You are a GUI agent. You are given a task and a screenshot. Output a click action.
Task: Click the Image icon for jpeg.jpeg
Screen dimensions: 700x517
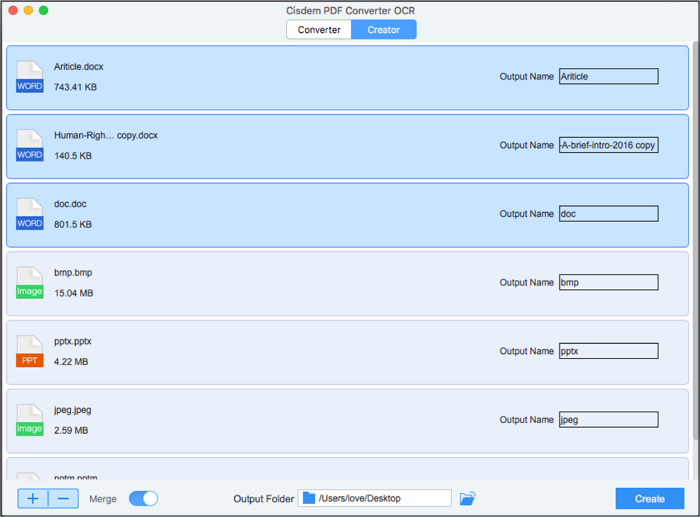pos(30,420)
